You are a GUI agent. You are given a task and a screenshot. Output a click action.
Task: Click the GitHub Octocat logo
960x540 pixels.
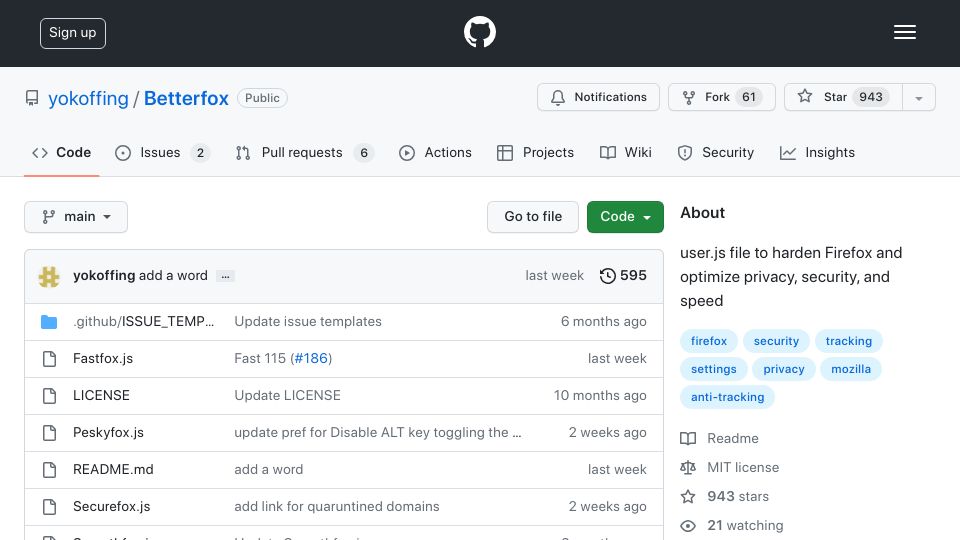(x=479, y=32)
